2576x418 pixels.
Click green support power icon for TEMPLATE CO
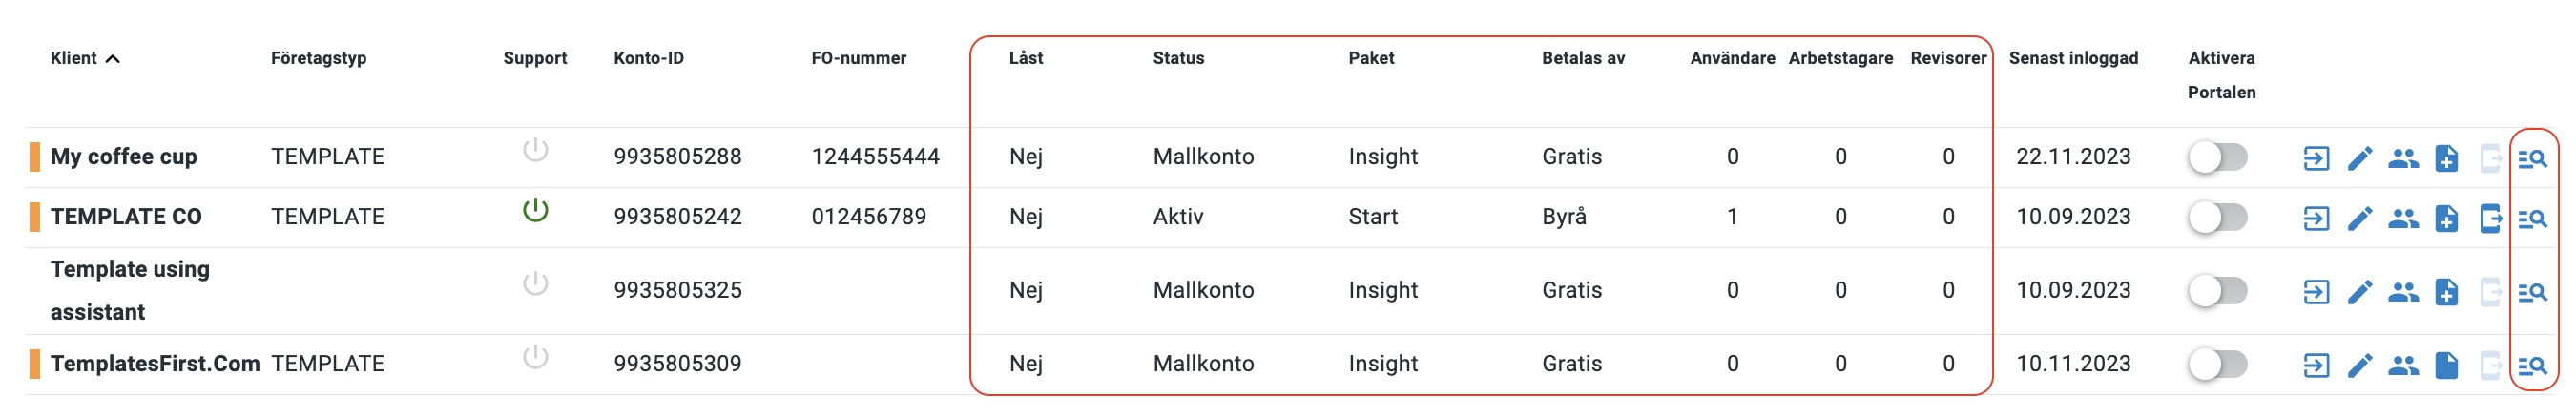(x=536, y=210)
